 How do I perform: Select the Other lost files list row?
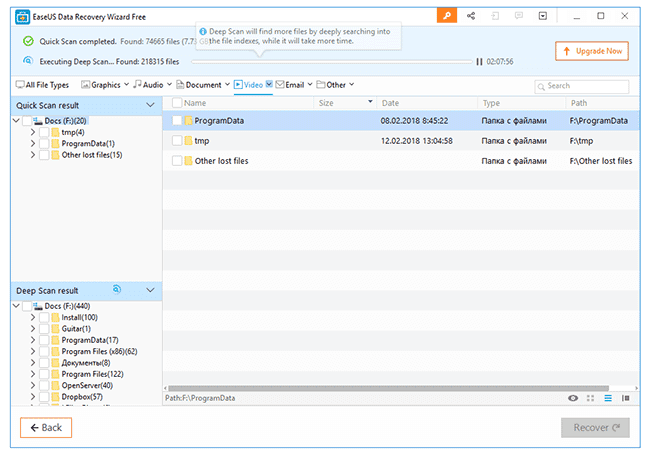400,160
